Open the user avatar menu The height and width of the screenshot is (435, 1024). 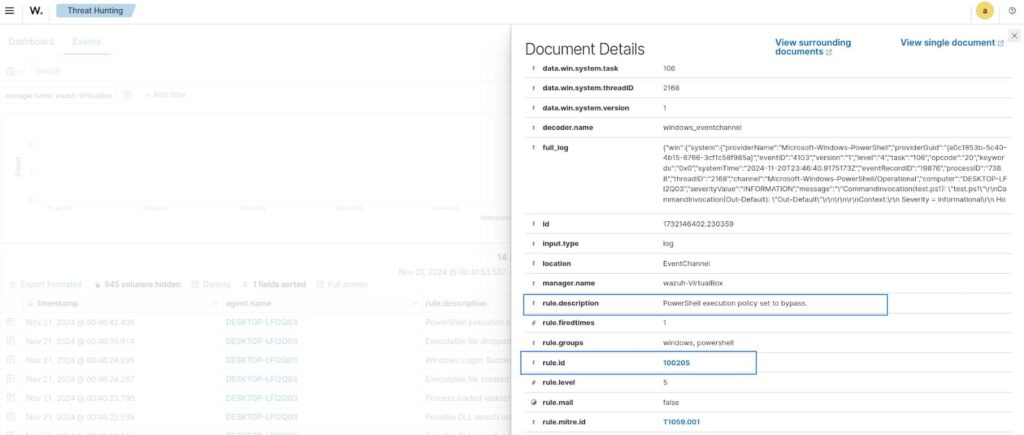pos(984,11)
